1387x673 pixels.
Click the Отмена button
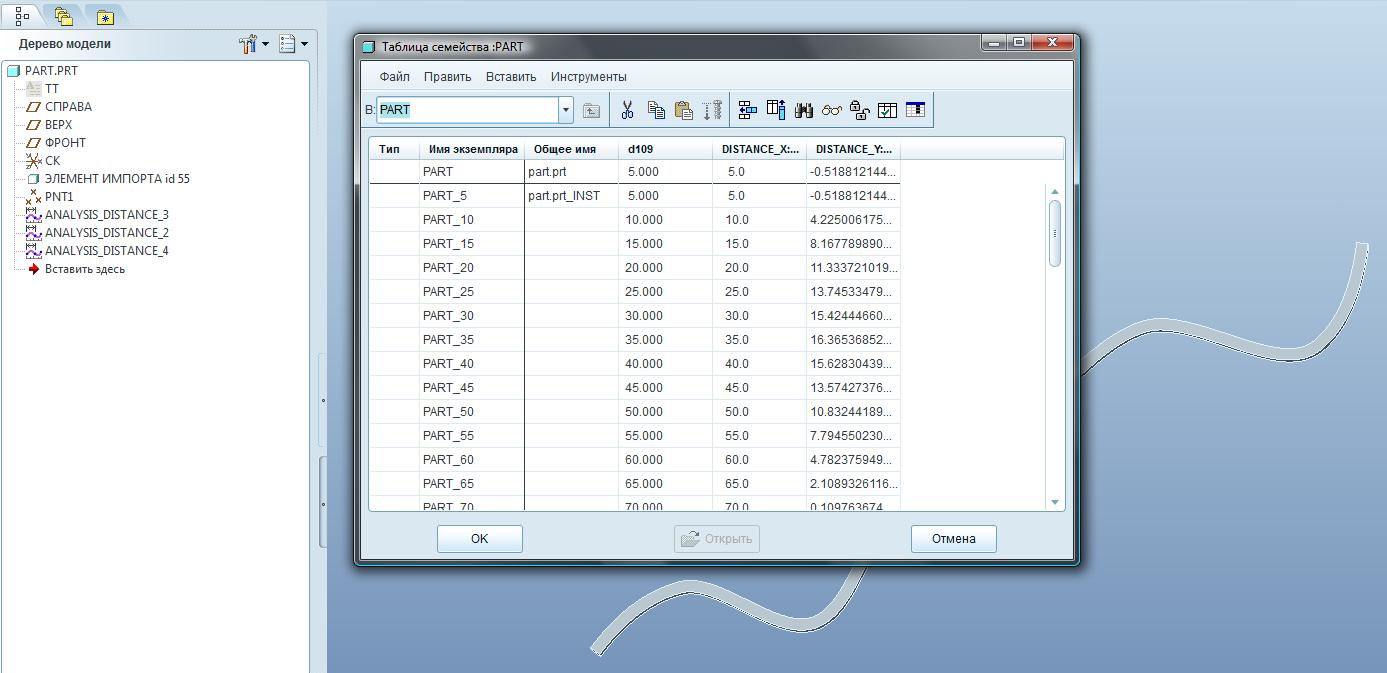[953, 539]
